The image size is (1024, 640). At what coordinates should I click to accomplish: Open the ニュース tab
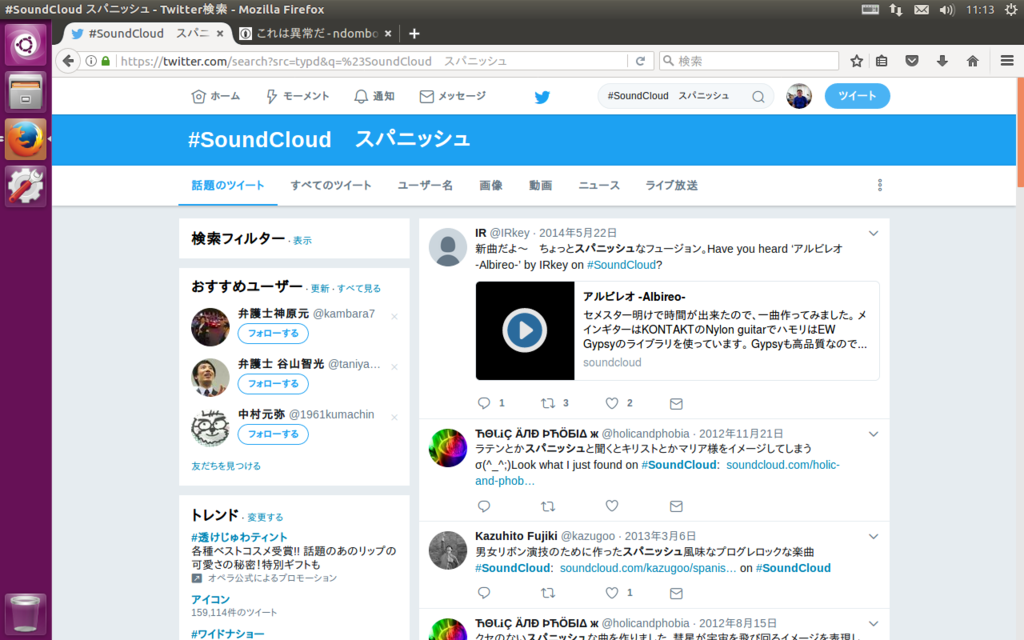599,185
